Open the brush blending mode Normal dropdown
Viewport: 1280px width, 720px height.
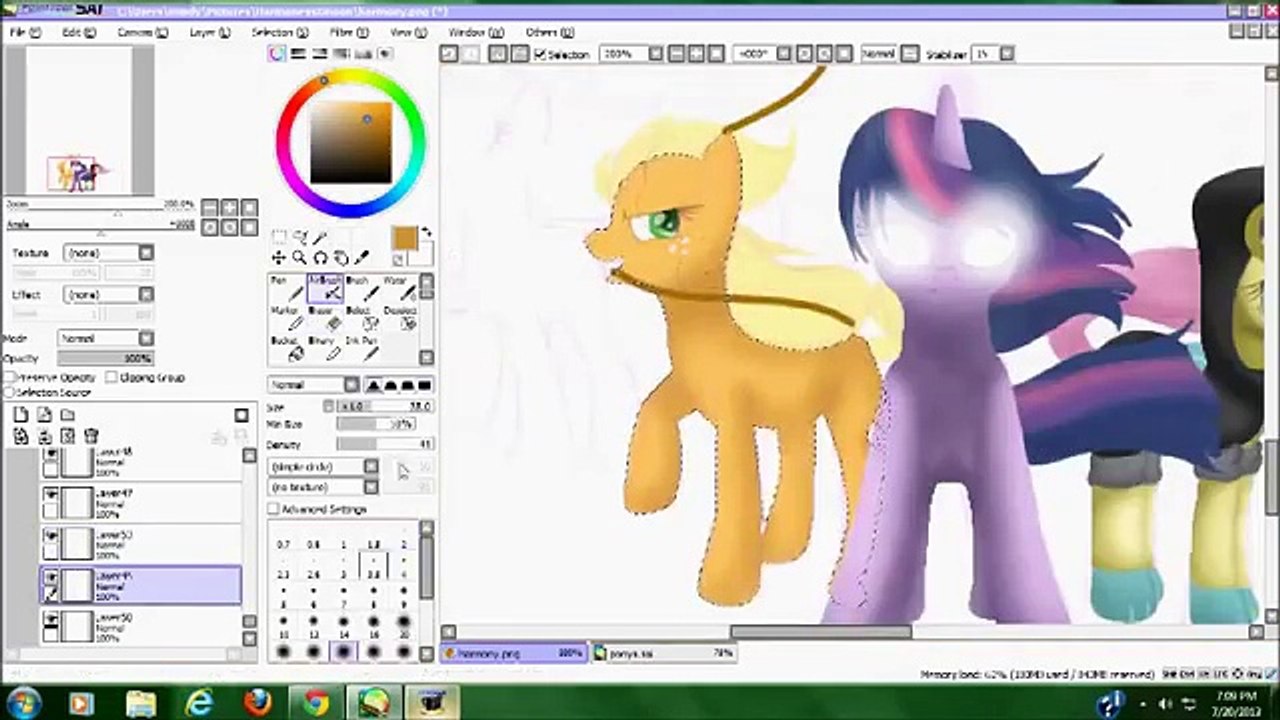[313, 385]
